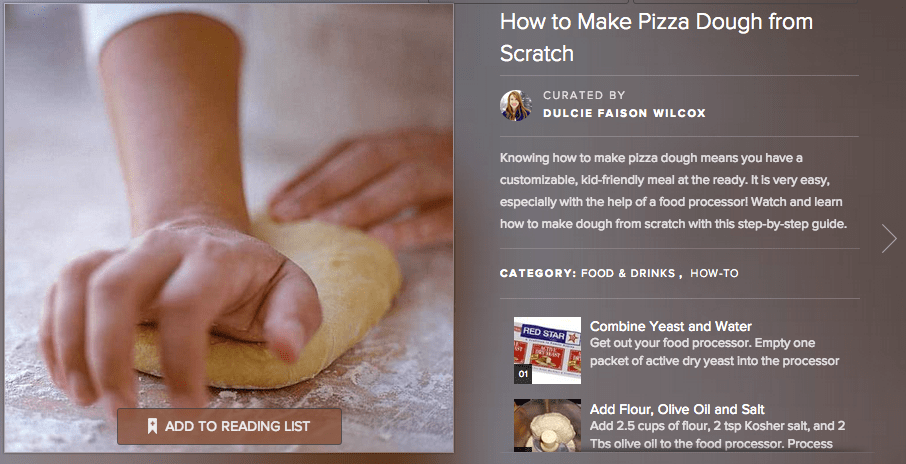Browse the How-To category
The width and height of the screenshot is (906, 464).
click(714, 273)
